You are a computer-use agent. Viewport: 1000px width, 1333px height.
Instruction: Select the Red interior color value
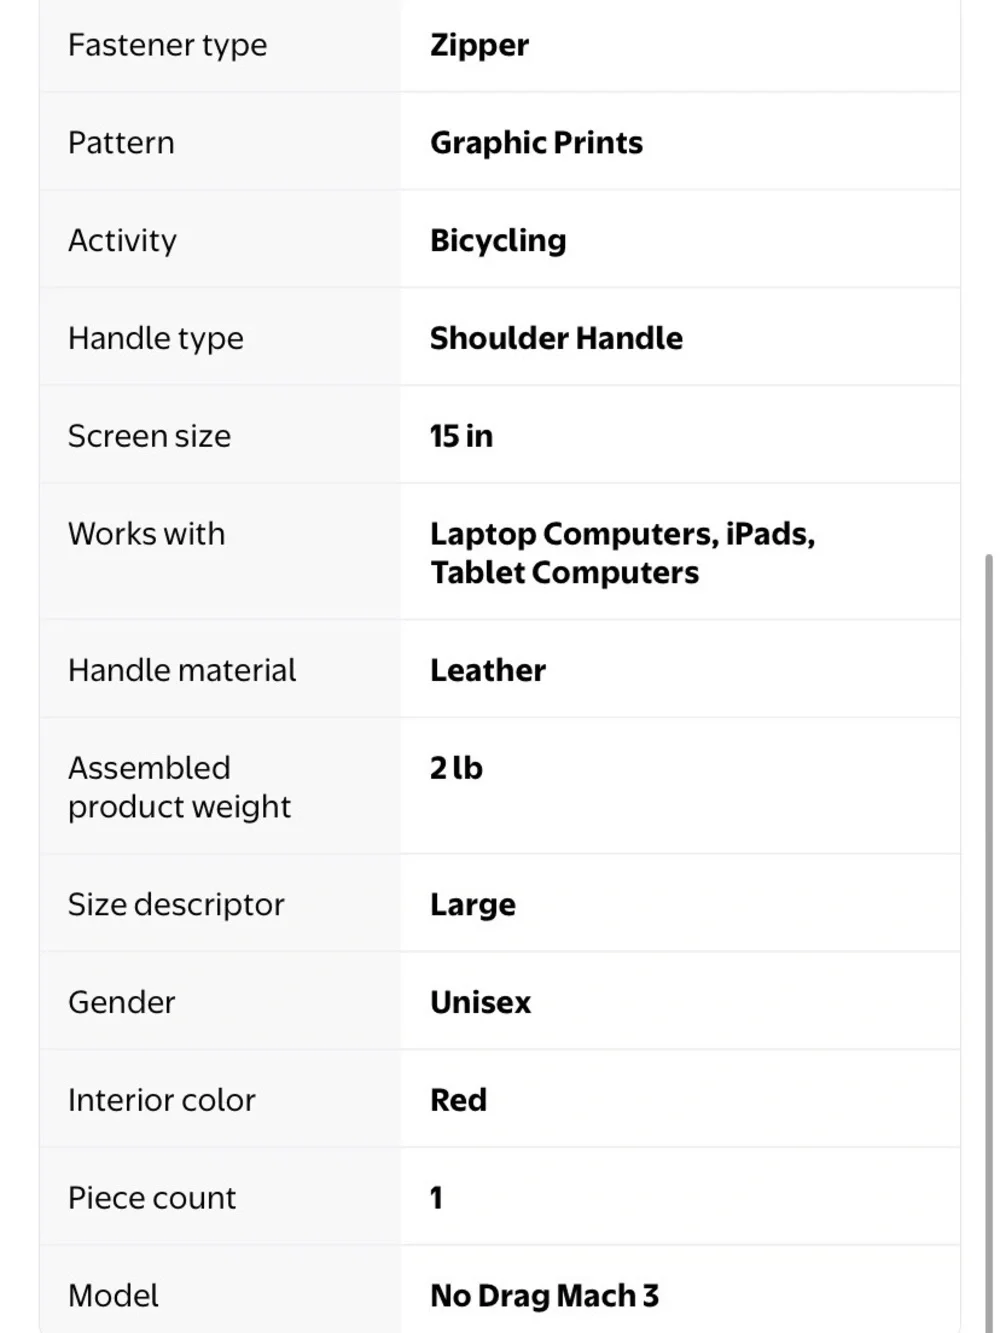click(458, 1100)
